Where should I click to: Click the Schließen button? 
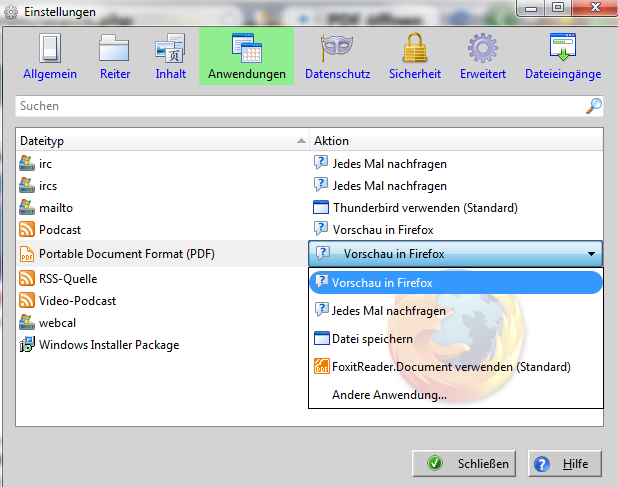pyautogui.click(x=464, y=464)
